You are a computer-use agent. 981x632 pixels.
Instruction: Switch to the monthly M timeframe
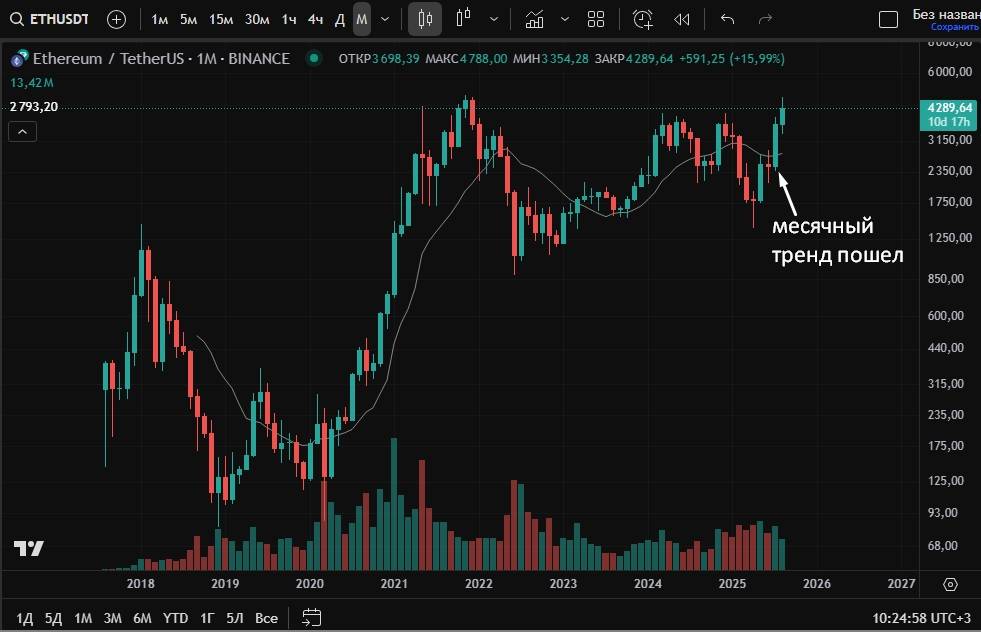(x=361, y=19)
